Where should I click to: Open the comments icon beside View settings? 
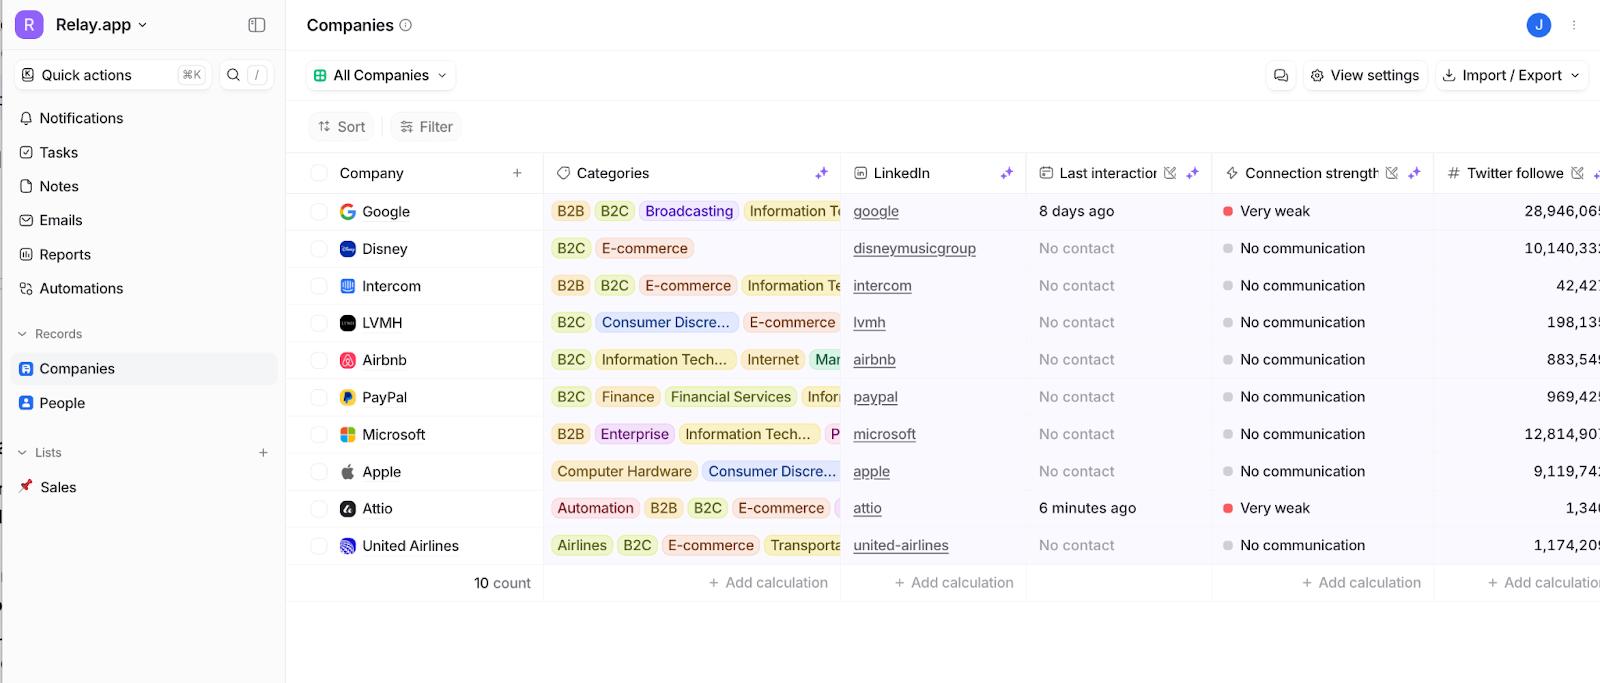pos(1281,75)
